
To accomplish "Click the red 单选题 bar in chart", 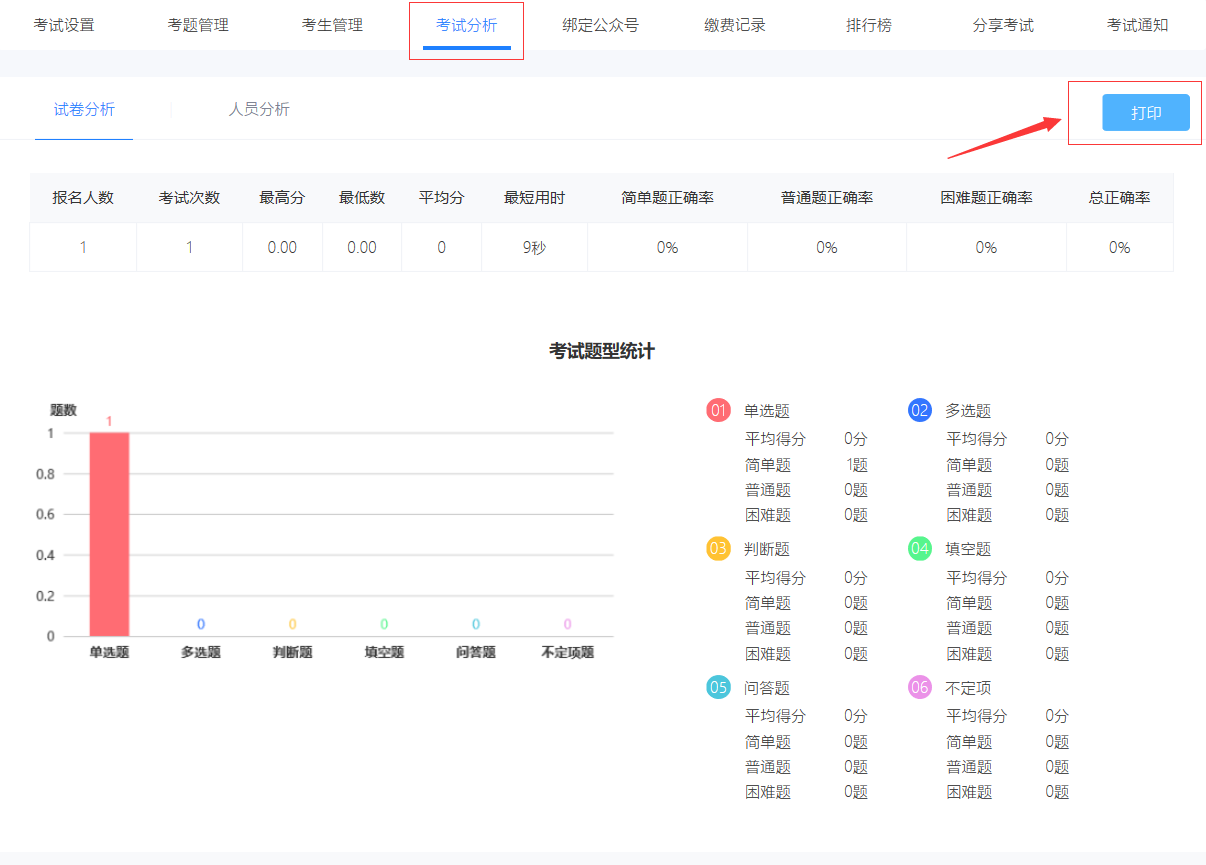I will click(x=109, y=534).
